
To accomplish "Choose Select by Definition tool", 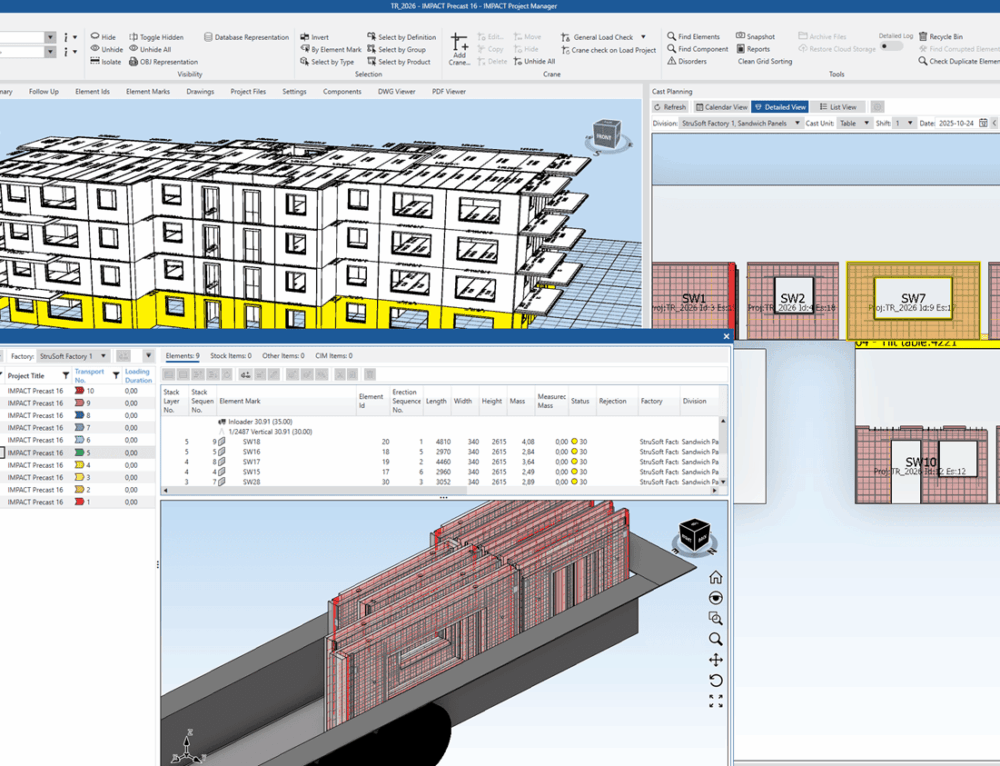I will [401, 37].
